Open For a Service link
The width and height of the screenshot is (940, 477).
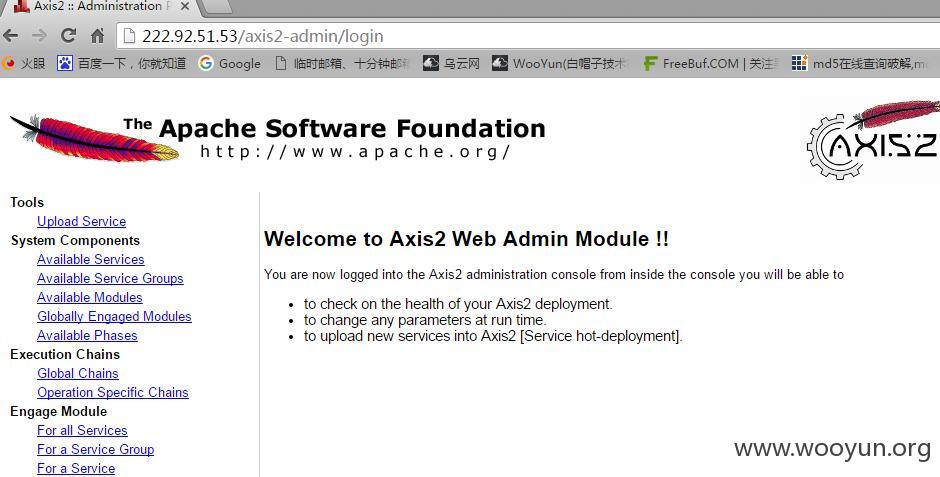pos(76,469)
